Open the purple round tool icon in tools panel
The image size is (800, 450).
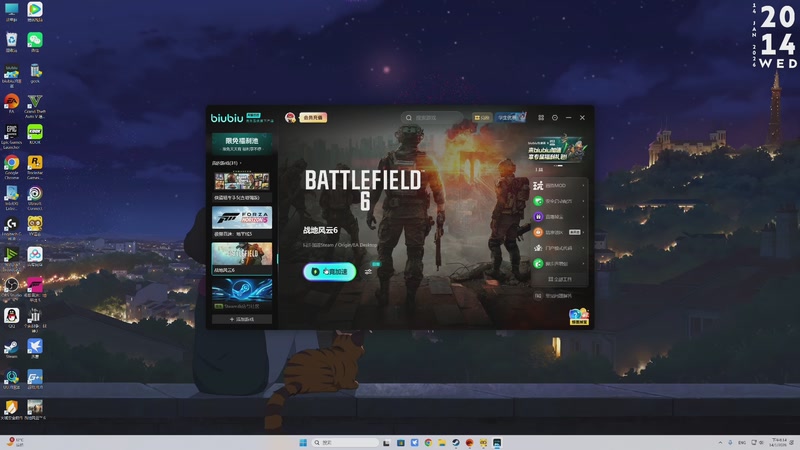(538, 217)
